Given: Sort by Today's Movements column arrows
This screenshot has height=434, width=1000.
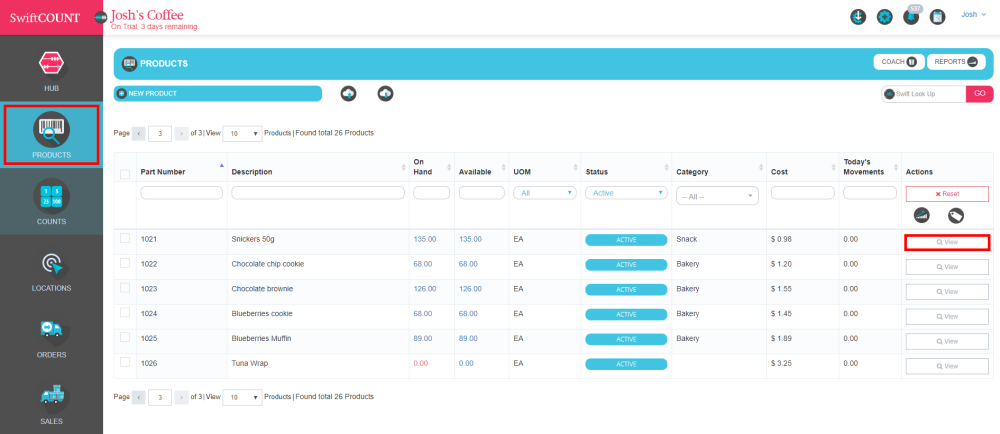Looking at the screenshot, I should coord(897,168).
